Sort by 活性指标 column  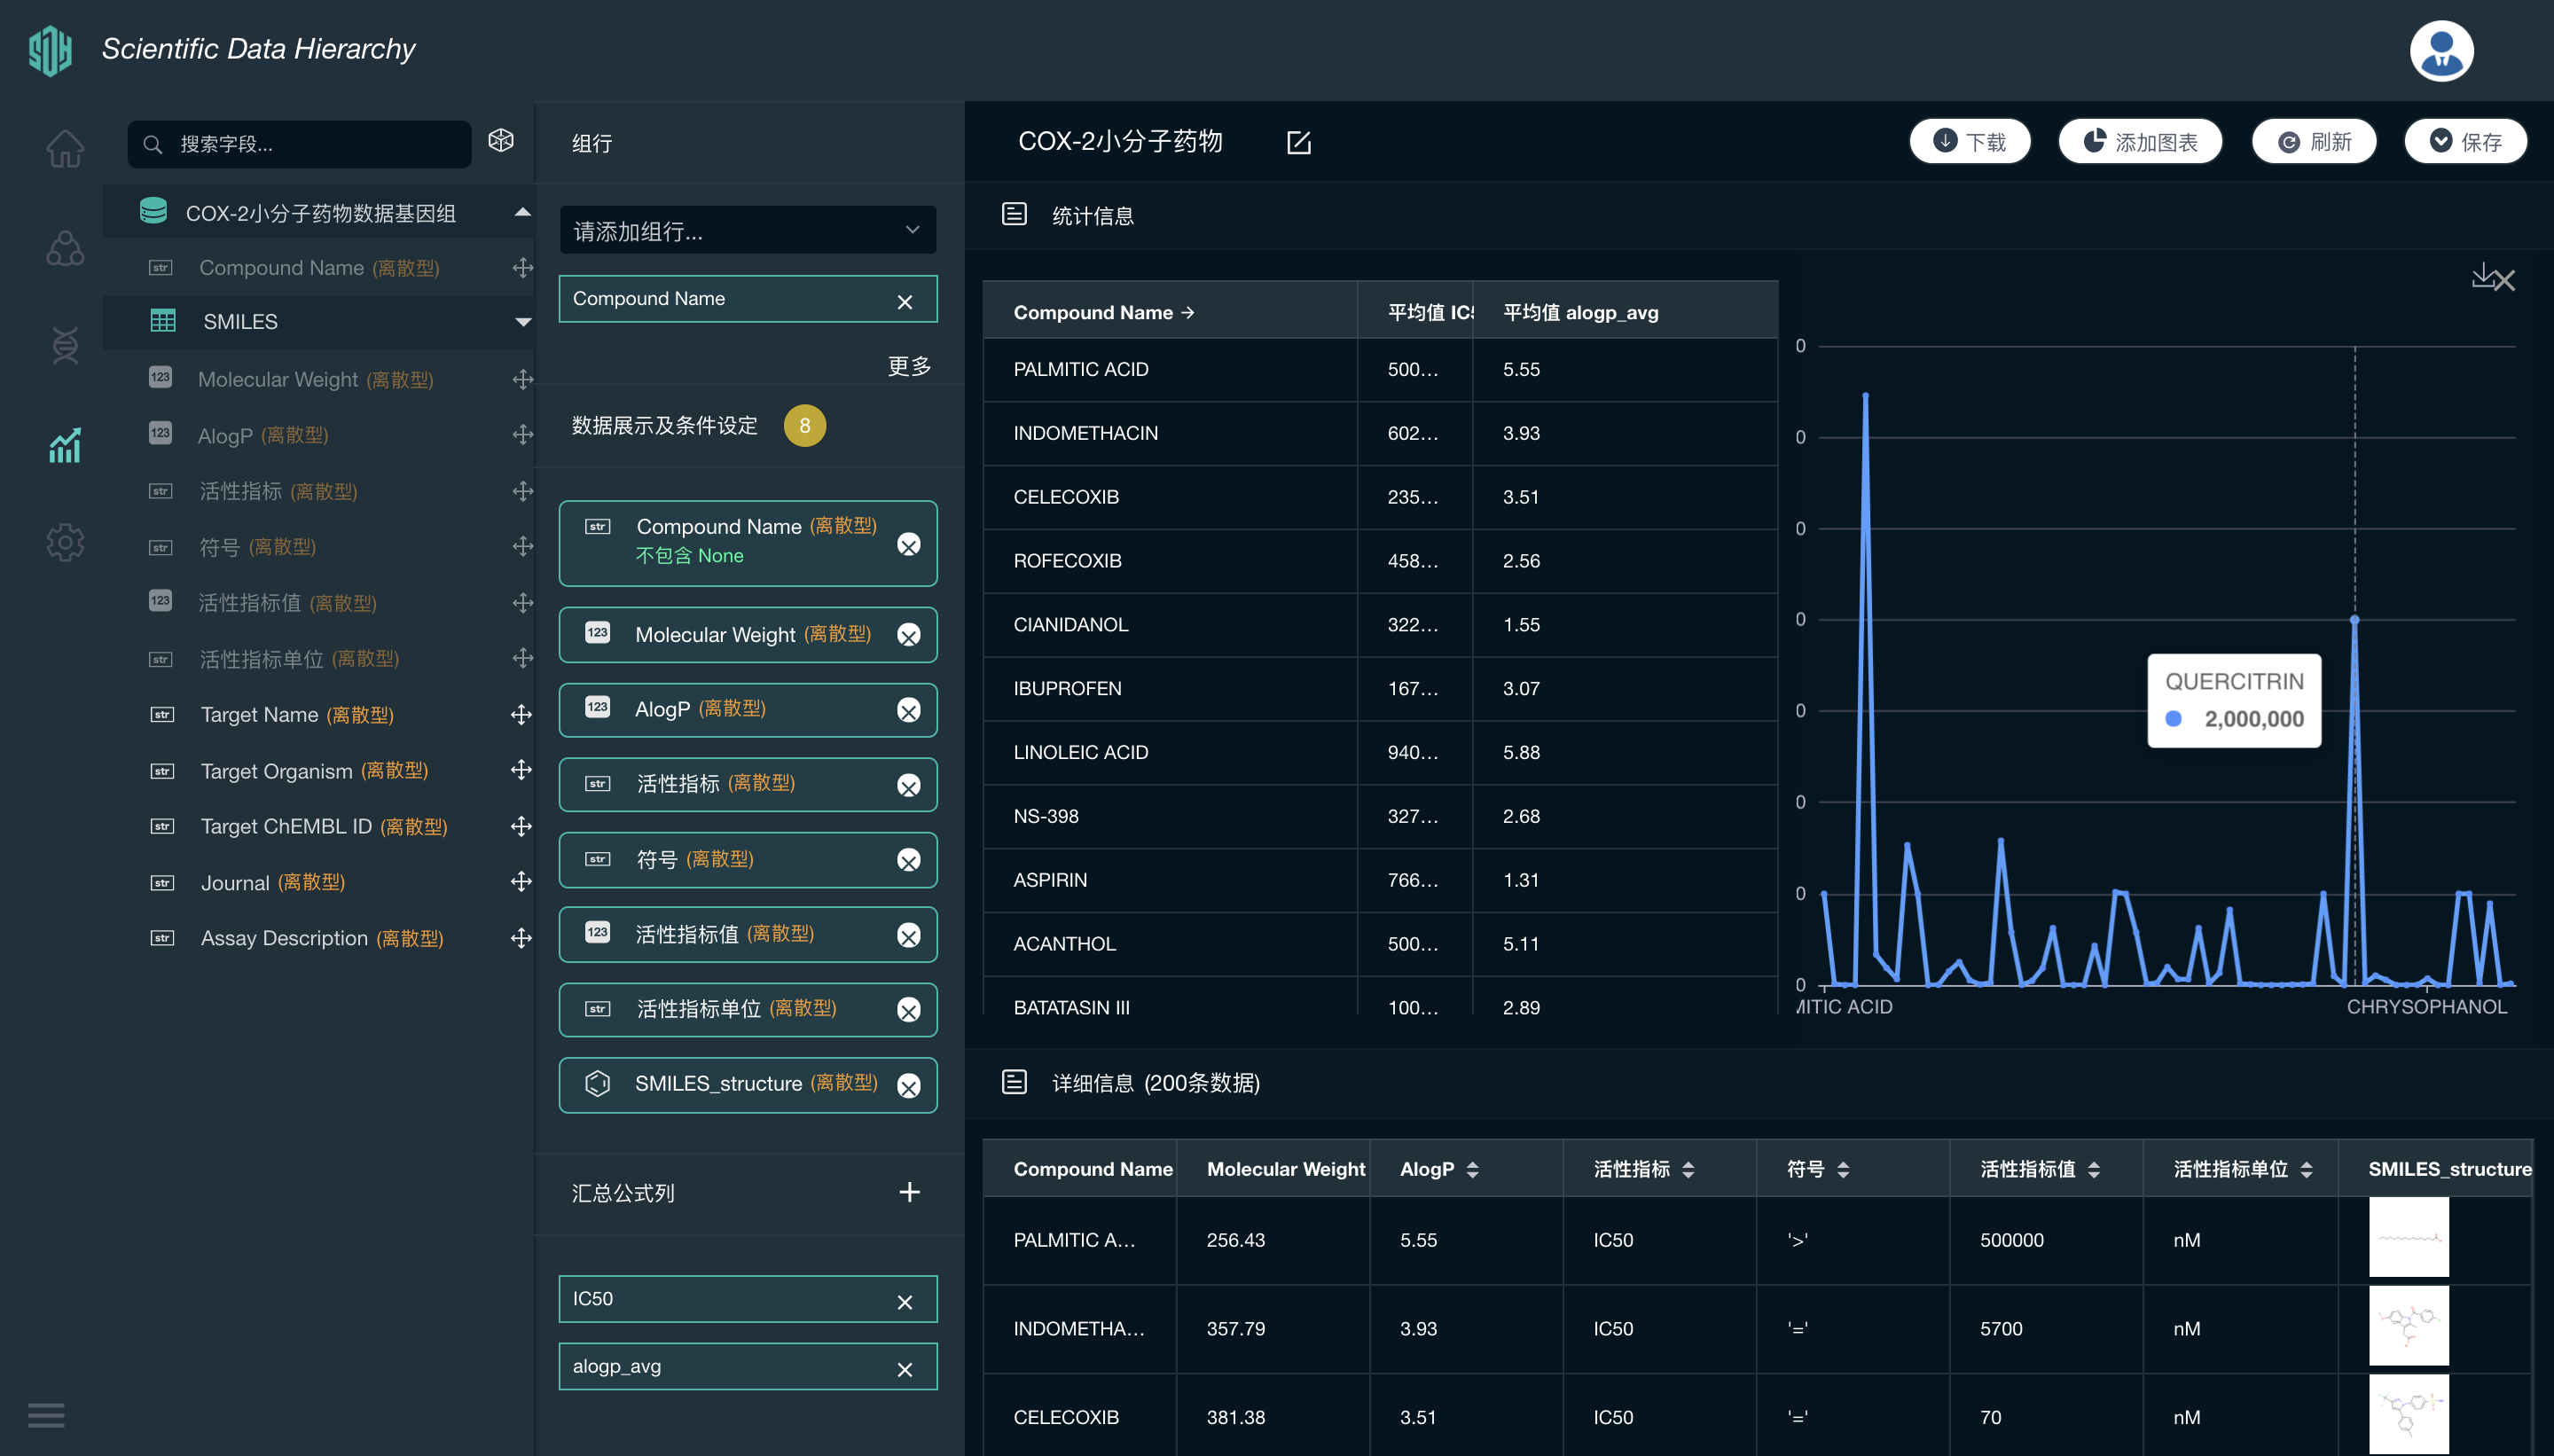(x=1688, y=1169)
